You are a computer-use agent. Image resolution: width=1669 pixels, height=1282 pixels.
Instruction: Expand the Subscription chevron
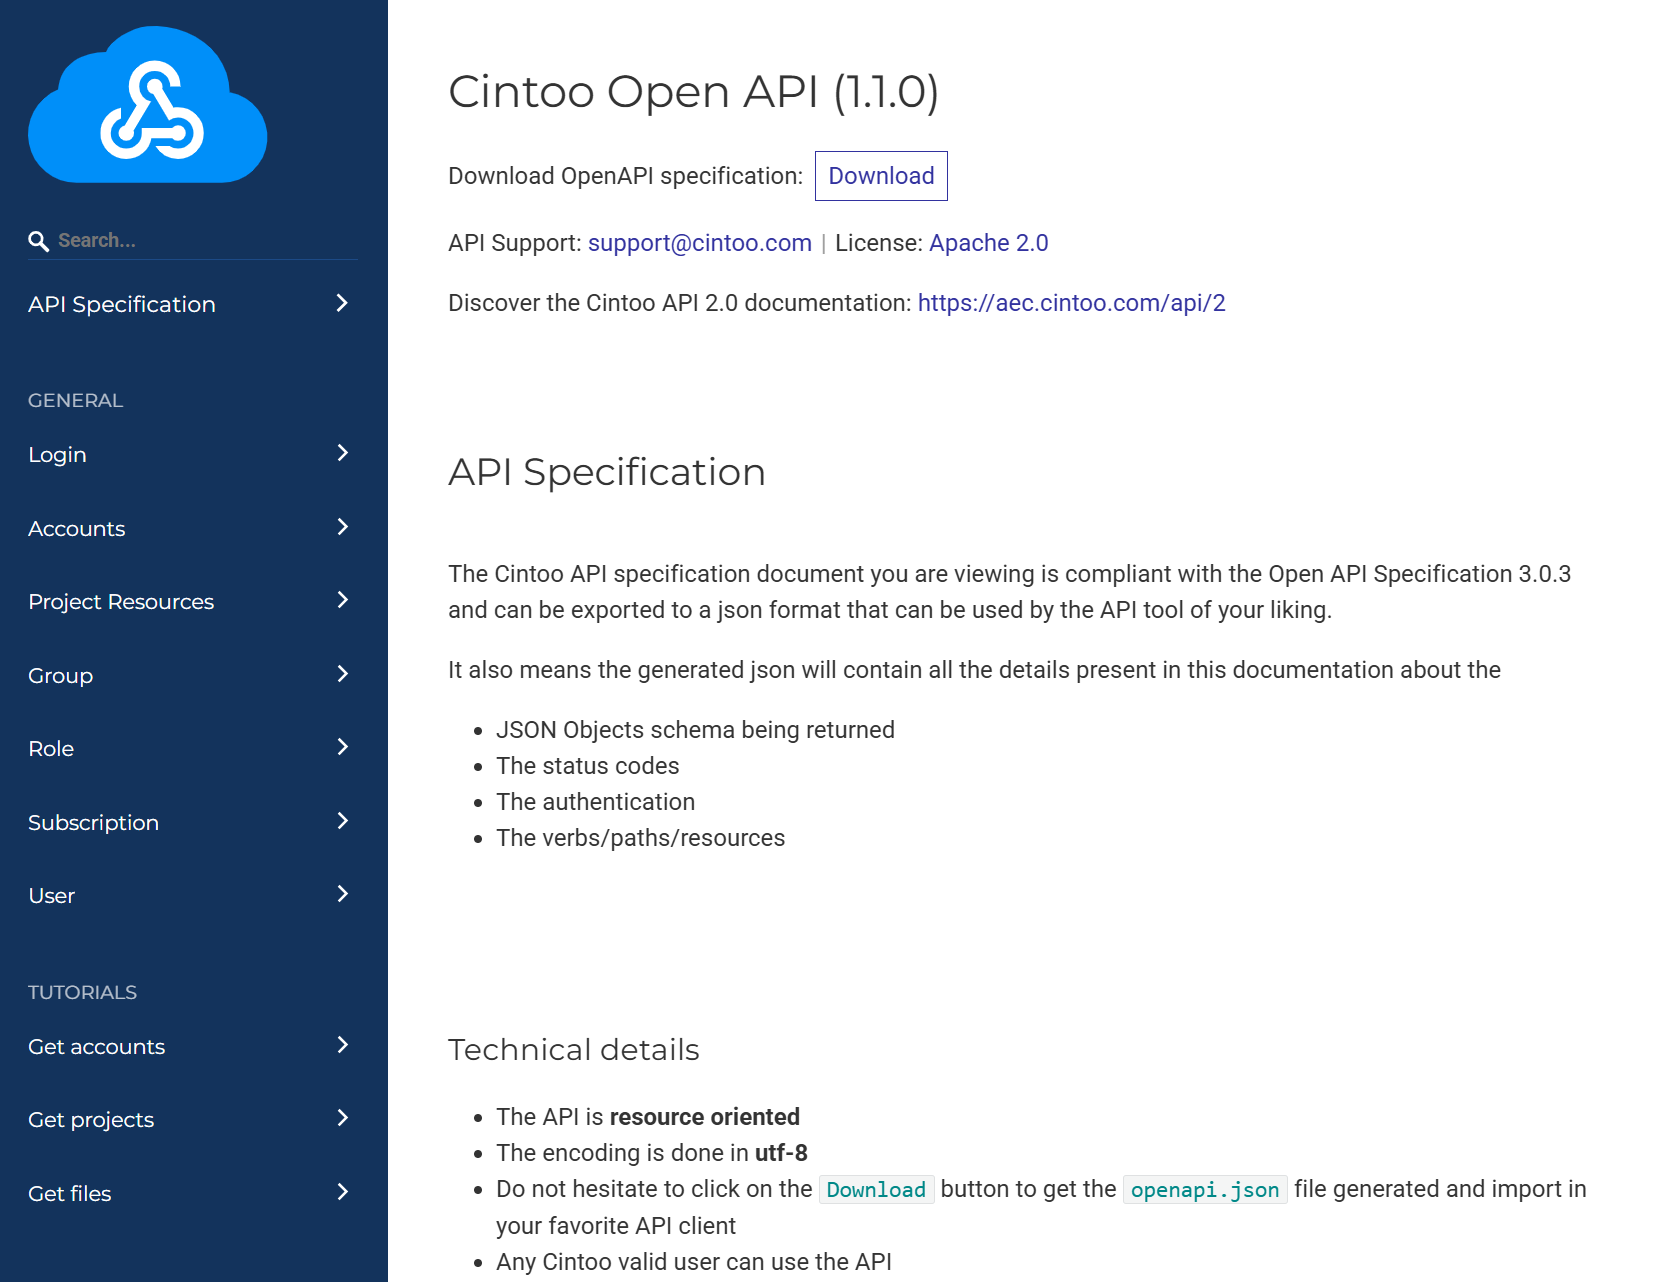pos(342,821)
